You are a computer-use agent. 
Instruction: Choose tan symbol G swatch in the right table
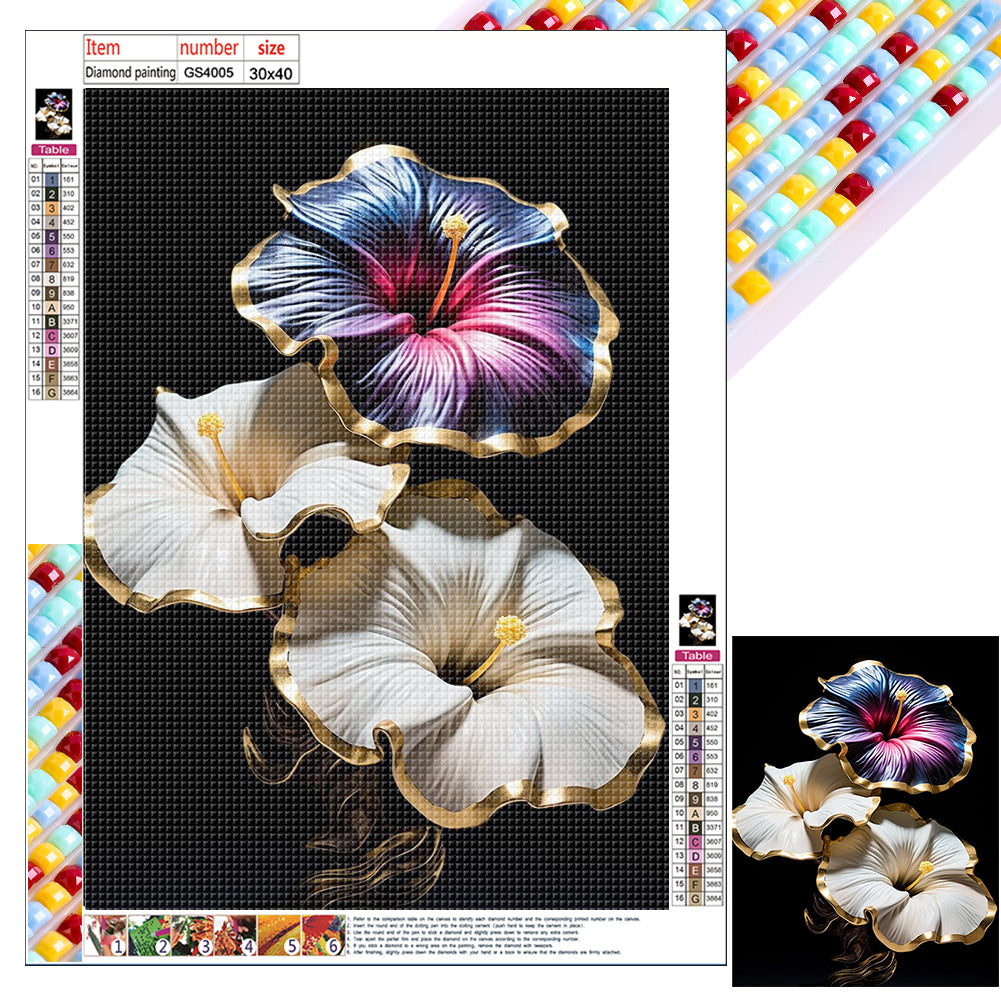696,900
